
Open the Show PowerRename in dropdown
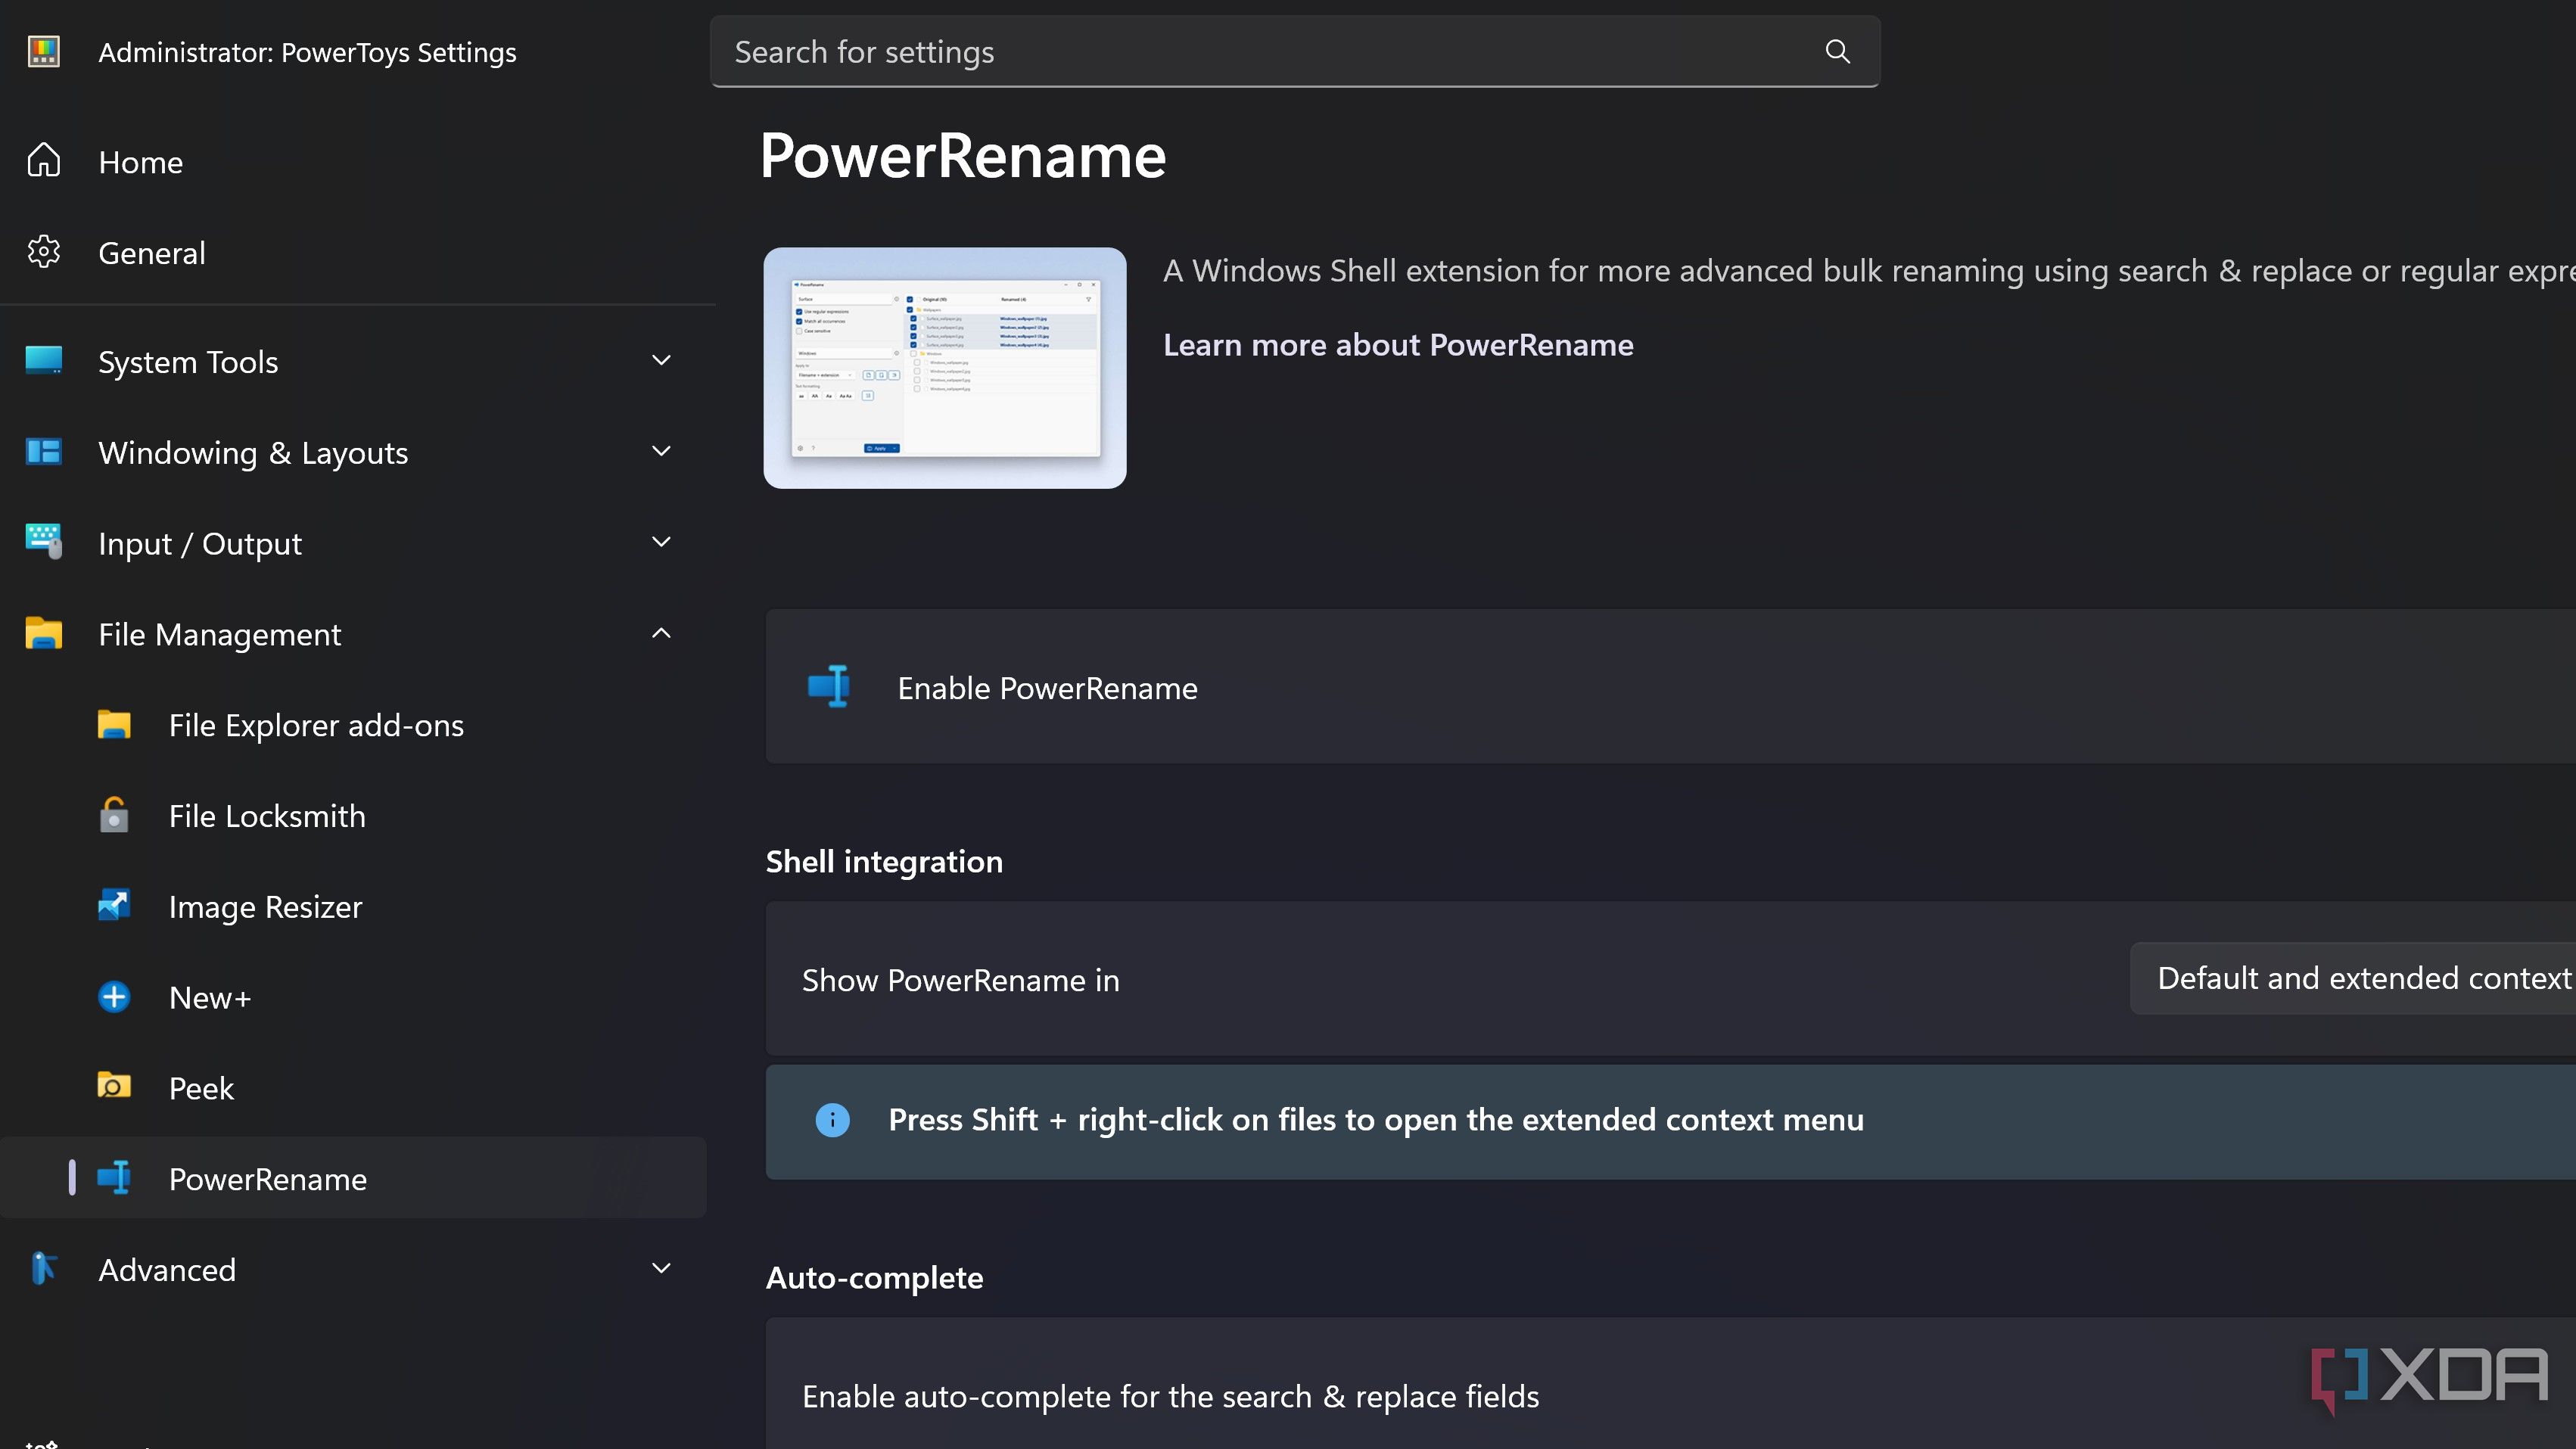click(x=2360, y=978)
